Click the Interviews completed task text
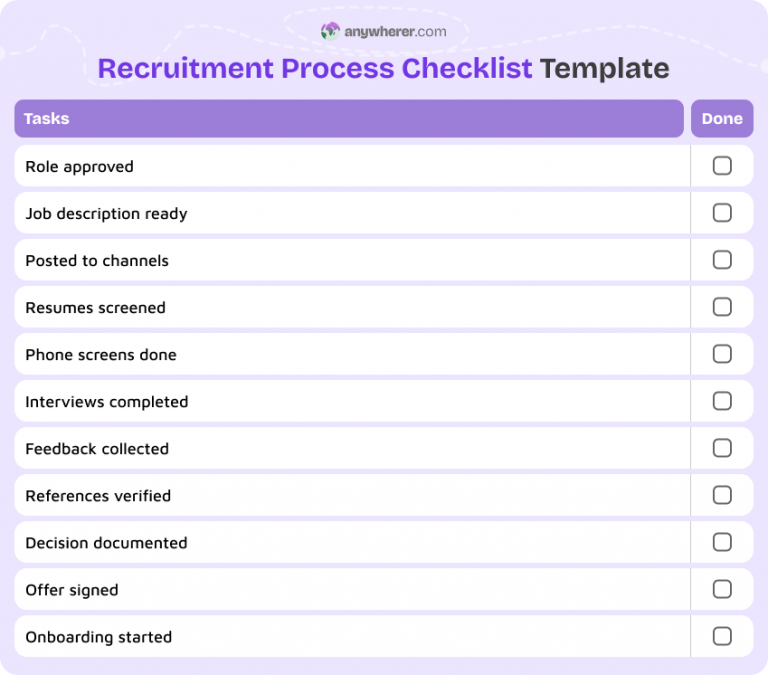The height and width of the screenshot is (675, 768). (x=107, y=402)
